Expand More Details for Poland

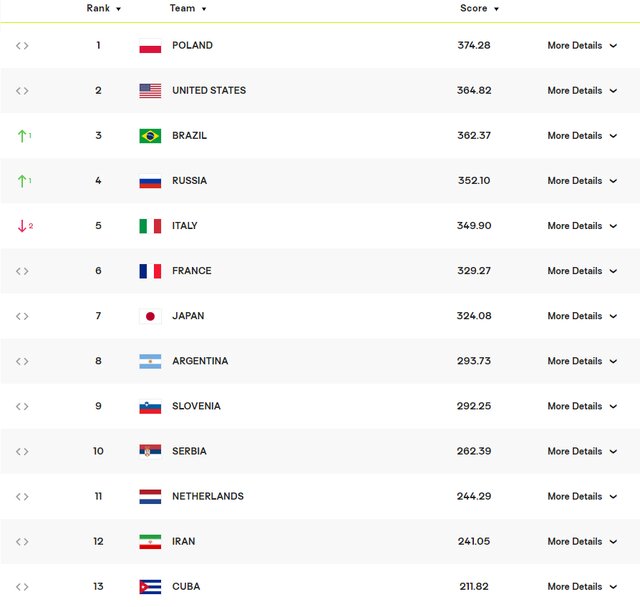(x=582, y=46)
